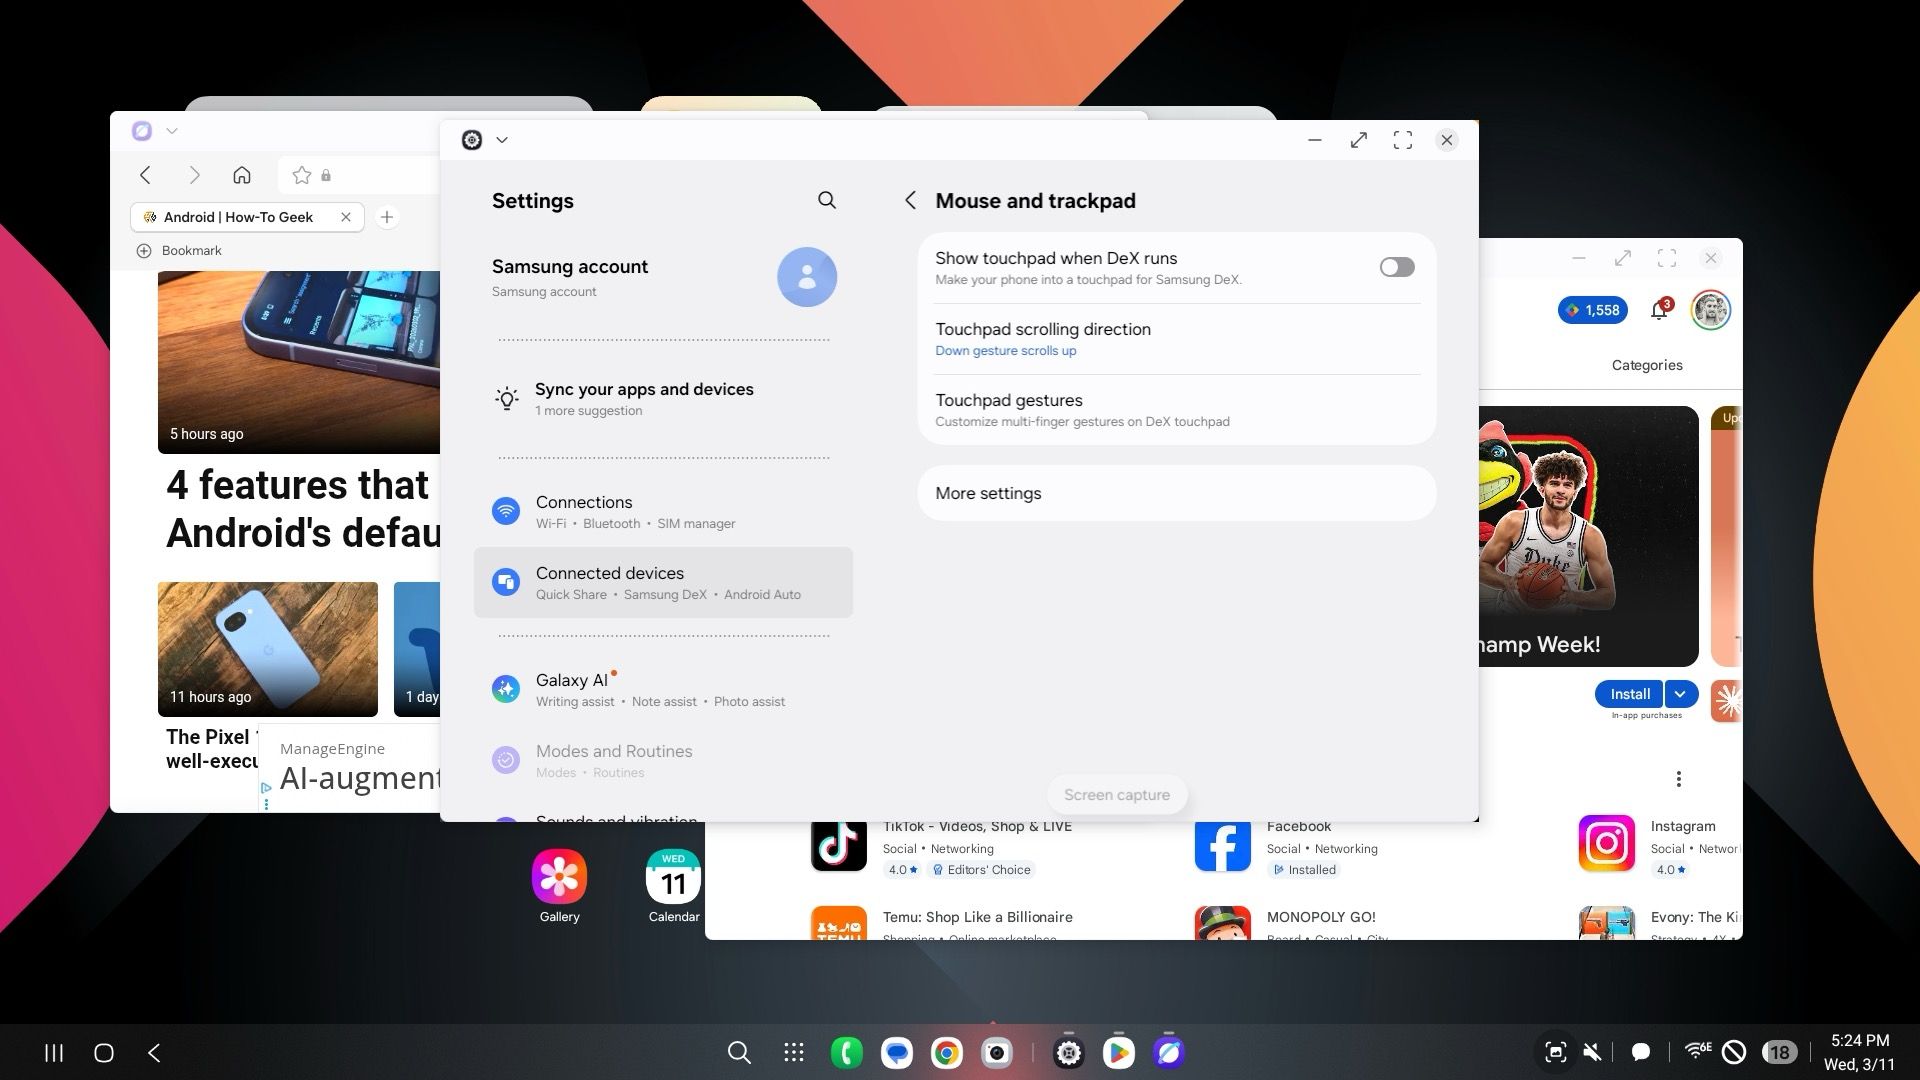
Task: Toggle muted sound icon in system tray
Action: pyautogui.click(x=1593, y=1052)
